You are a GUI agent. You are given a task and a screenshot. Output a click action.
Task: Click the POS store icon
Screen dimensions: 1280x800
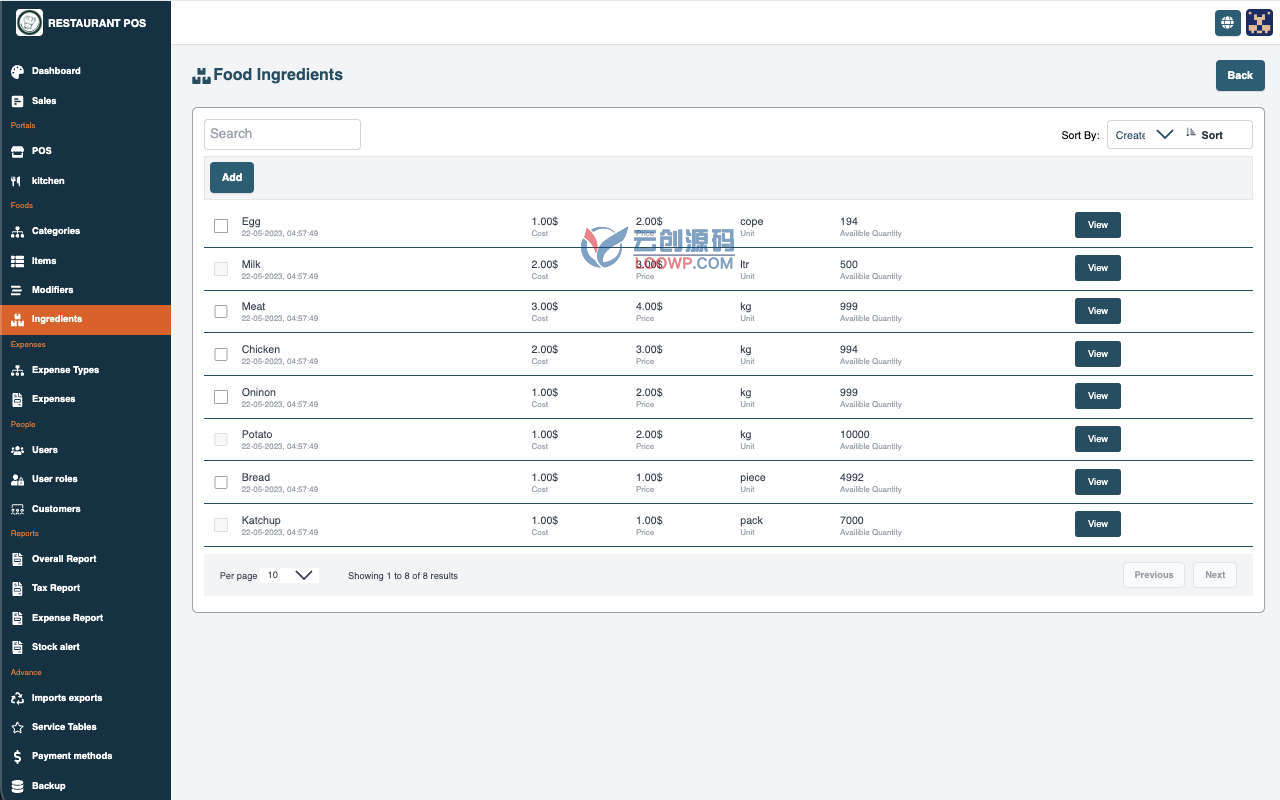[x=17, y=151]
